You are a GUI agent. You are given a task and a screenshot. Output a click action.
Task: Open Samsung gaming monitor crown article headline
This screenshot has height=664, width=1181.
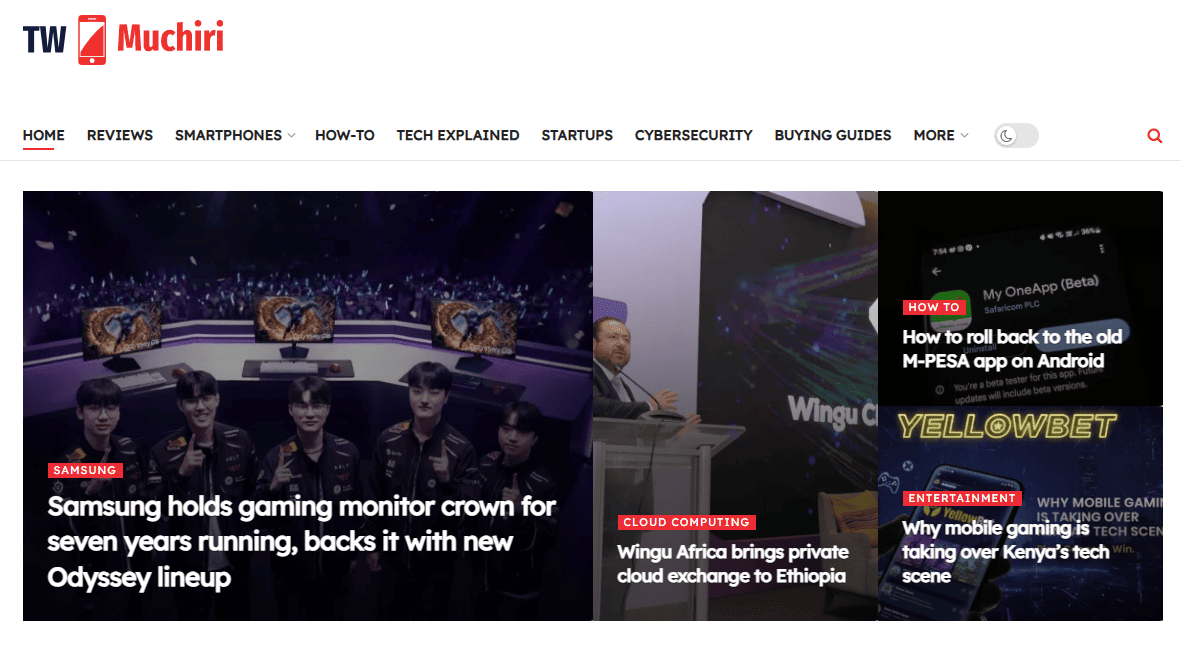(300, 541)
